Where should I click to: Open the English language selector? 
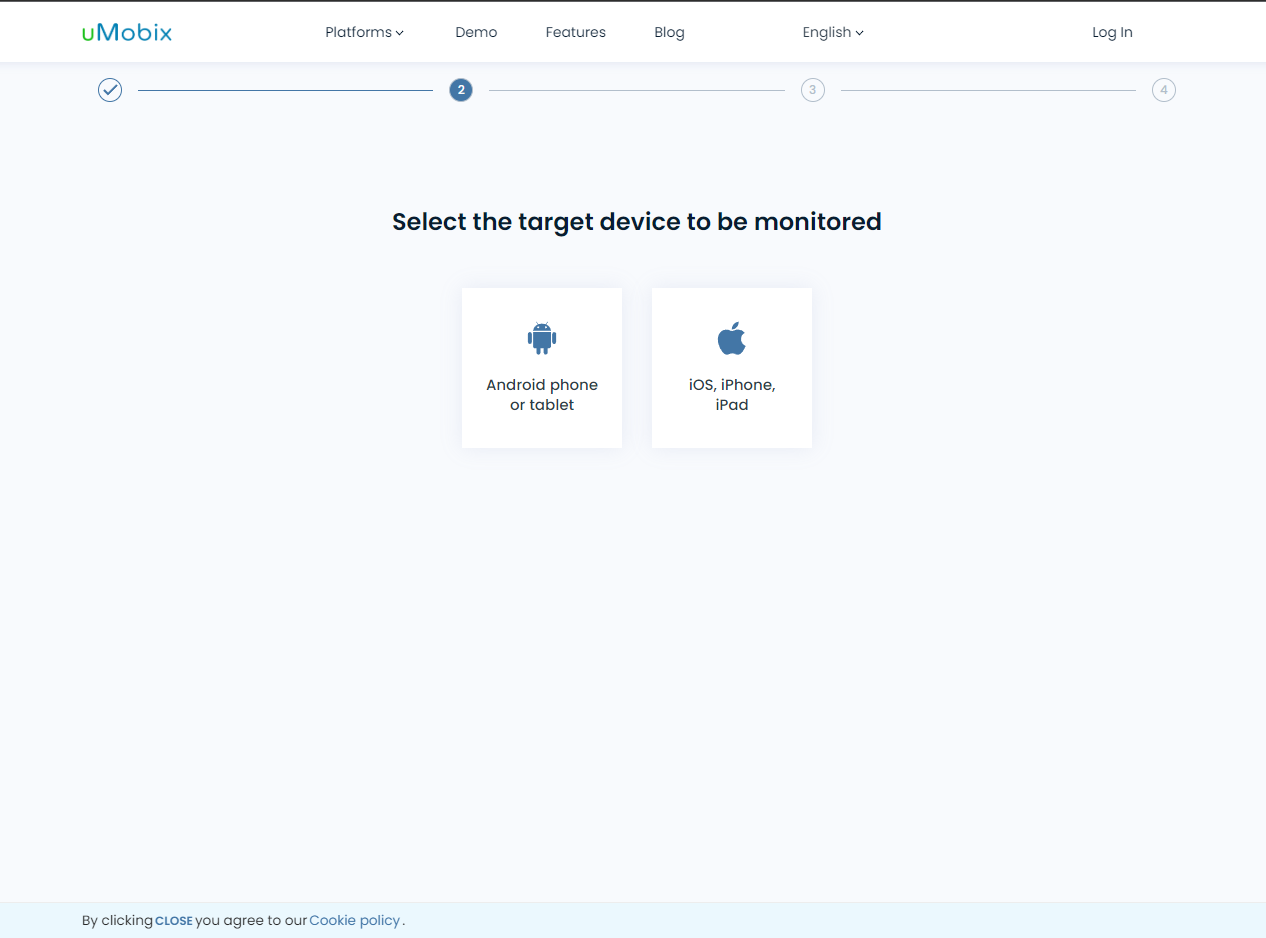pyautogui.click(x=833, y=32)
